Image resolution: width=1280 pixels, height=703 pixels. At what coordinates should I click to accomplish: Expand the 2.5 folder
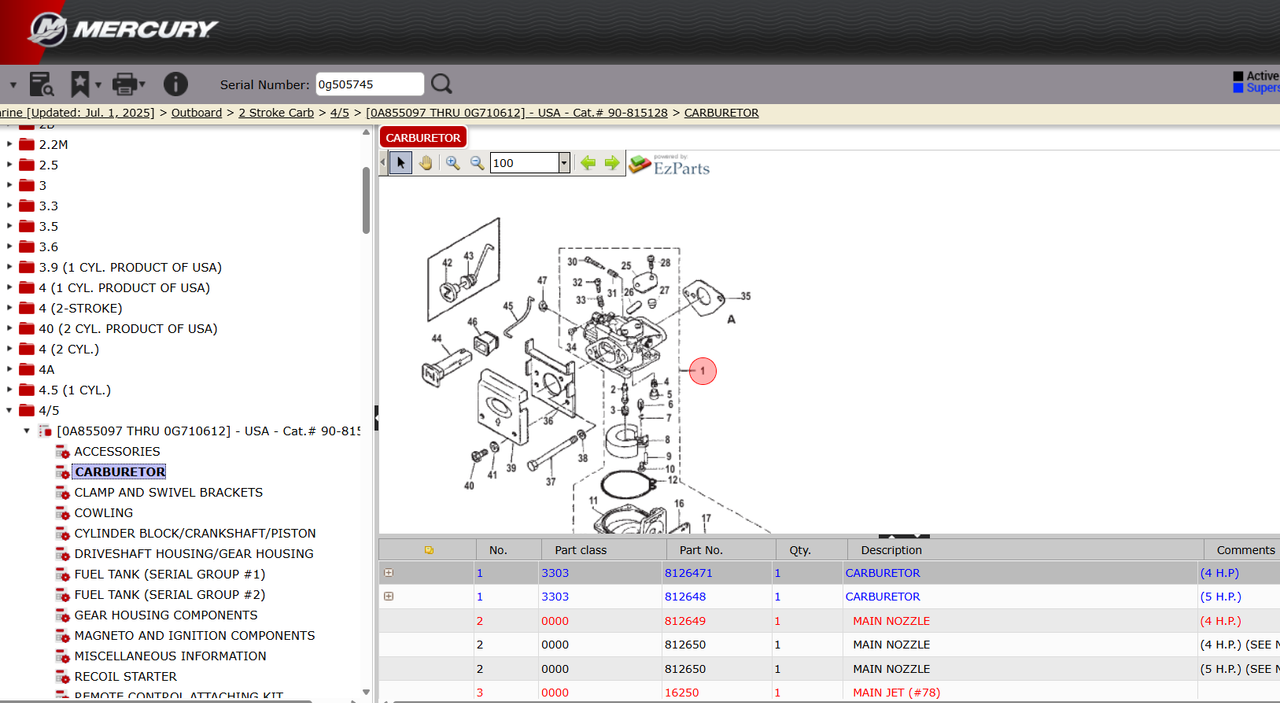click(10, 164)
